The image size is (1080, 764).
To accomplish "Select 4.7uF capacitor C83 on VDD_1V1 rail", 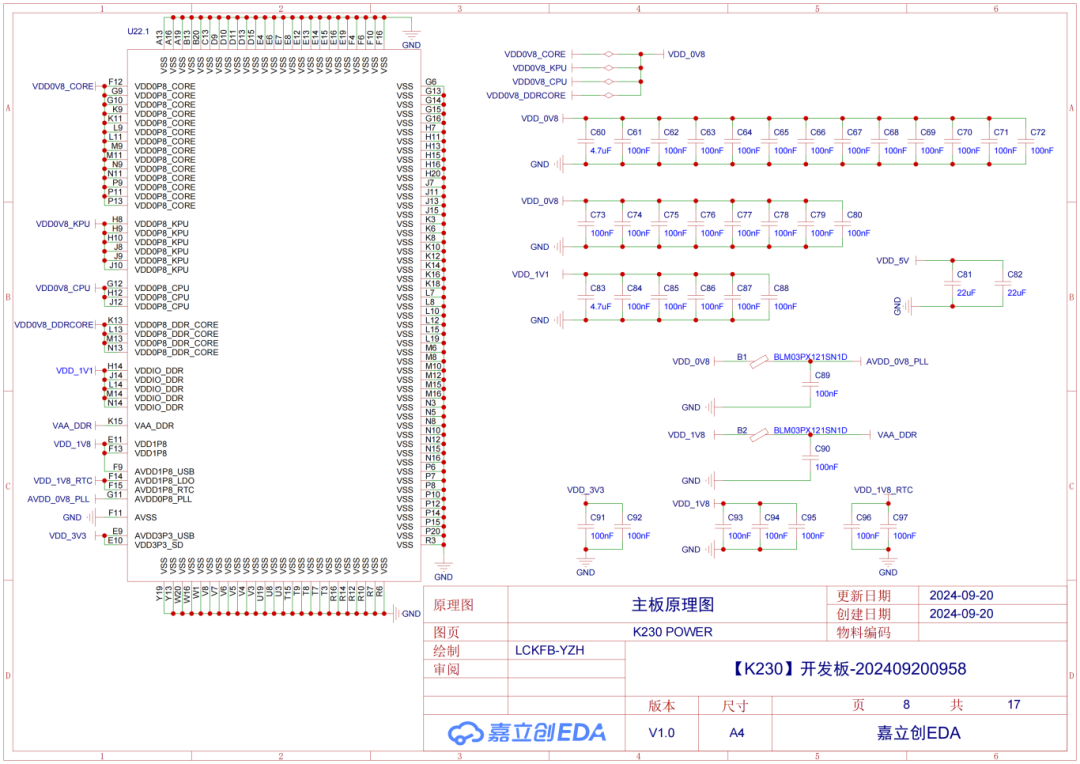I will (x=586, y=295).
